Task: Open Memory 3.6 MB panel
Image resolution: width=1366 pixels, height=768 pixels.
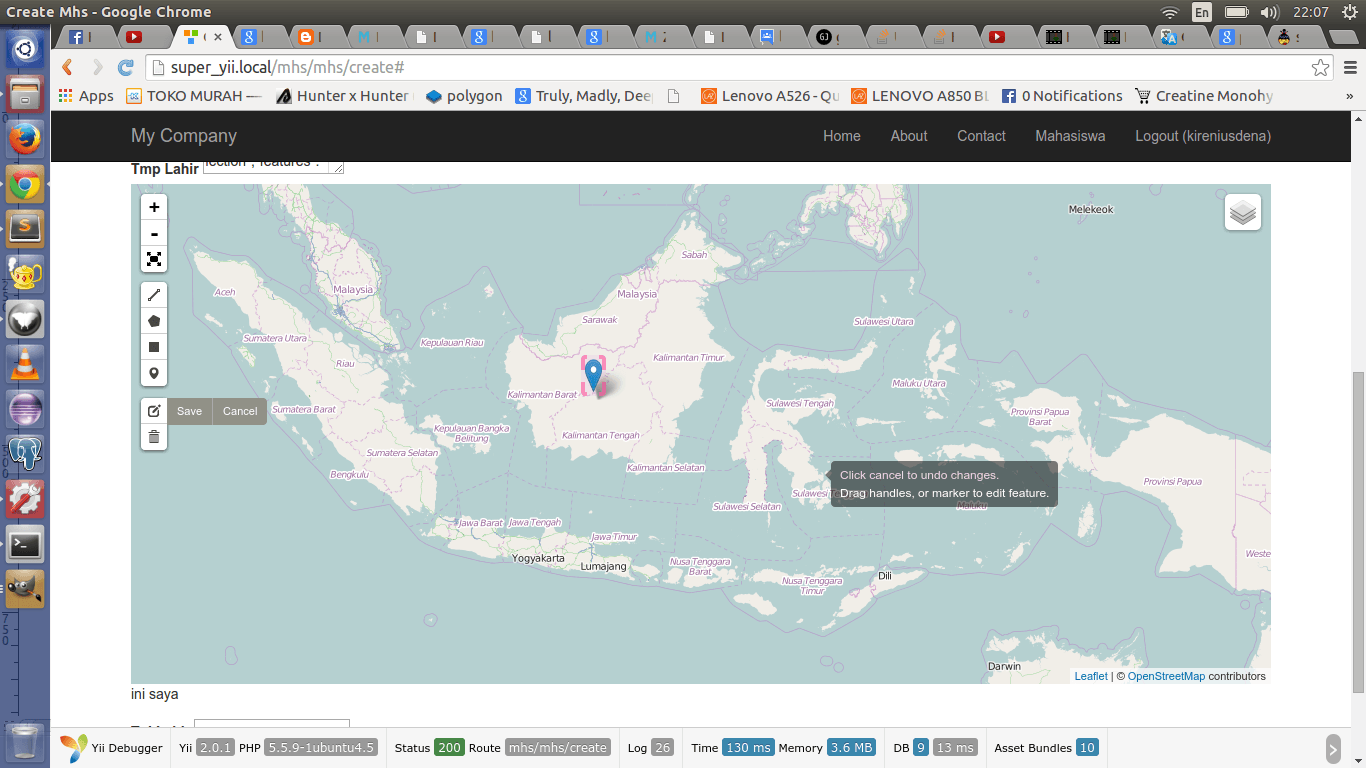Action: (827, 748)
